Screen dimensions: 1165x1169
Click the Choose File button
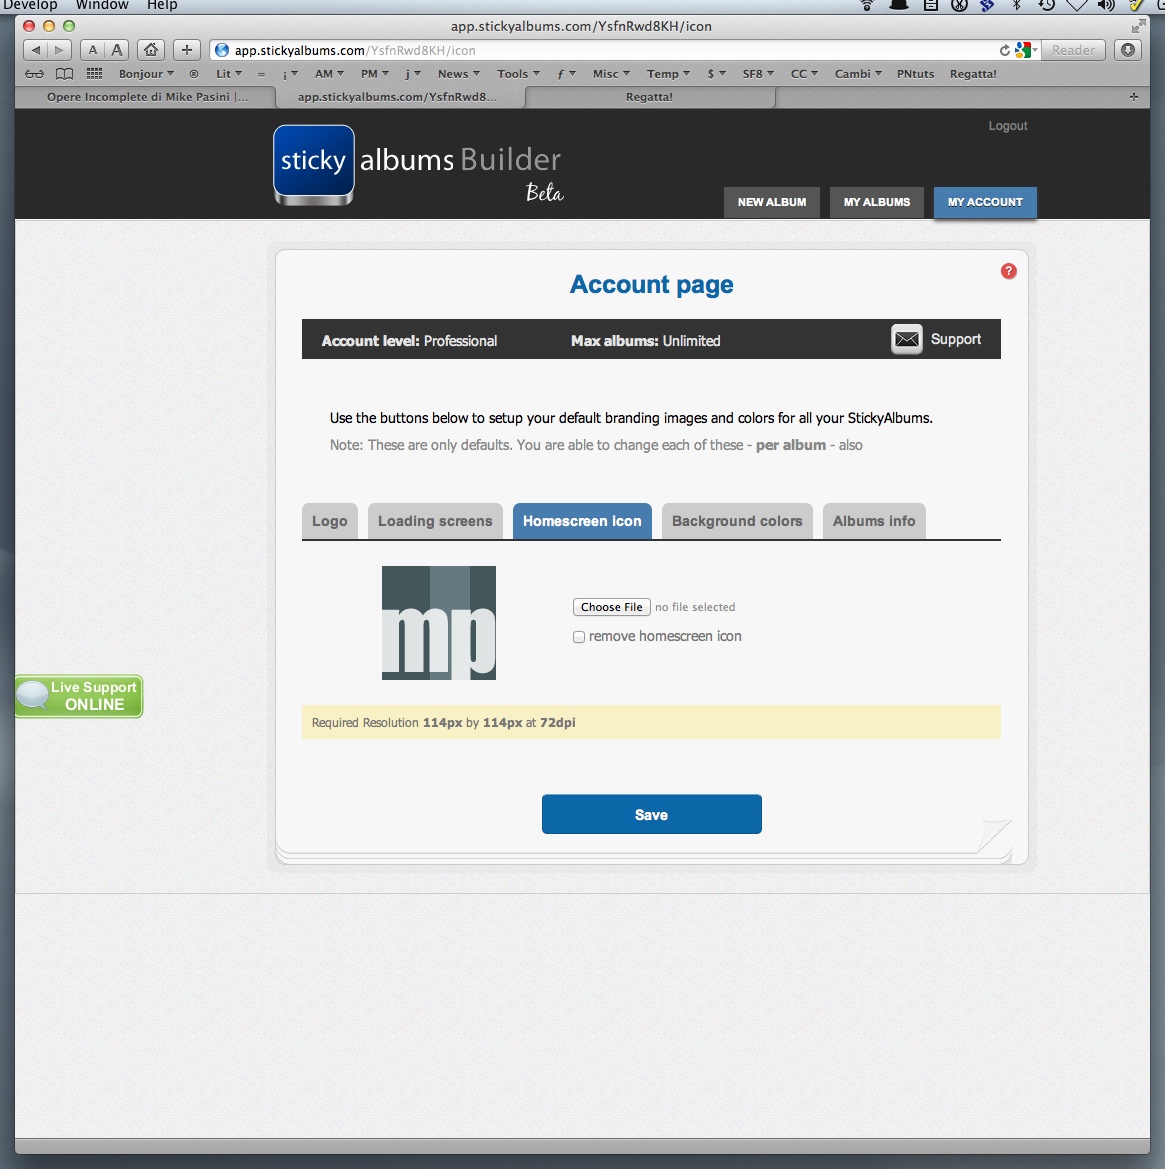[611, 607]
